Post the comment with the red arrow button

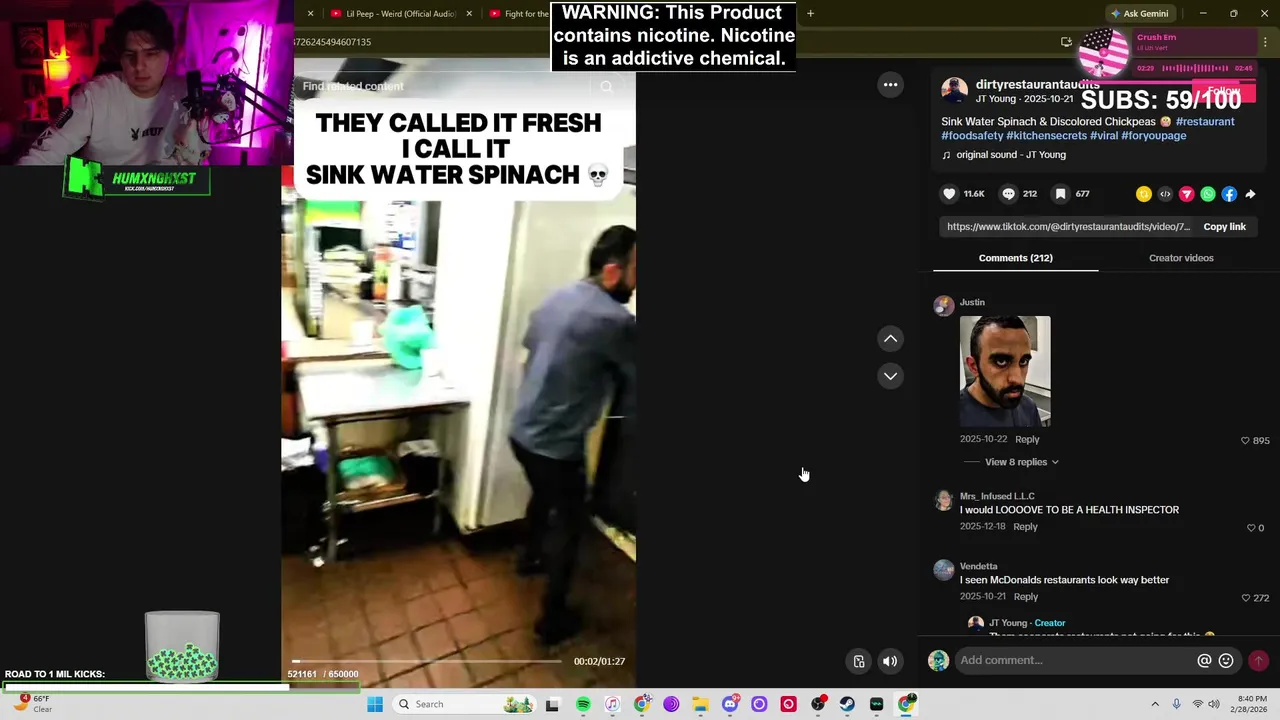(x=1258, y=660)
